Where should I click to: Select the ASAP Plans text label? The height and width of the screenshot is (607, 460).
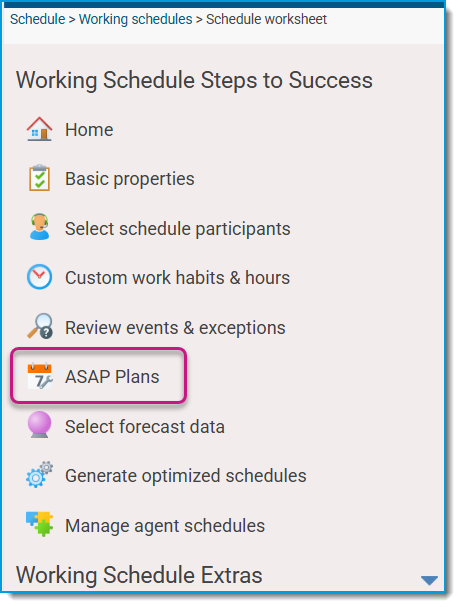[112, 377]
